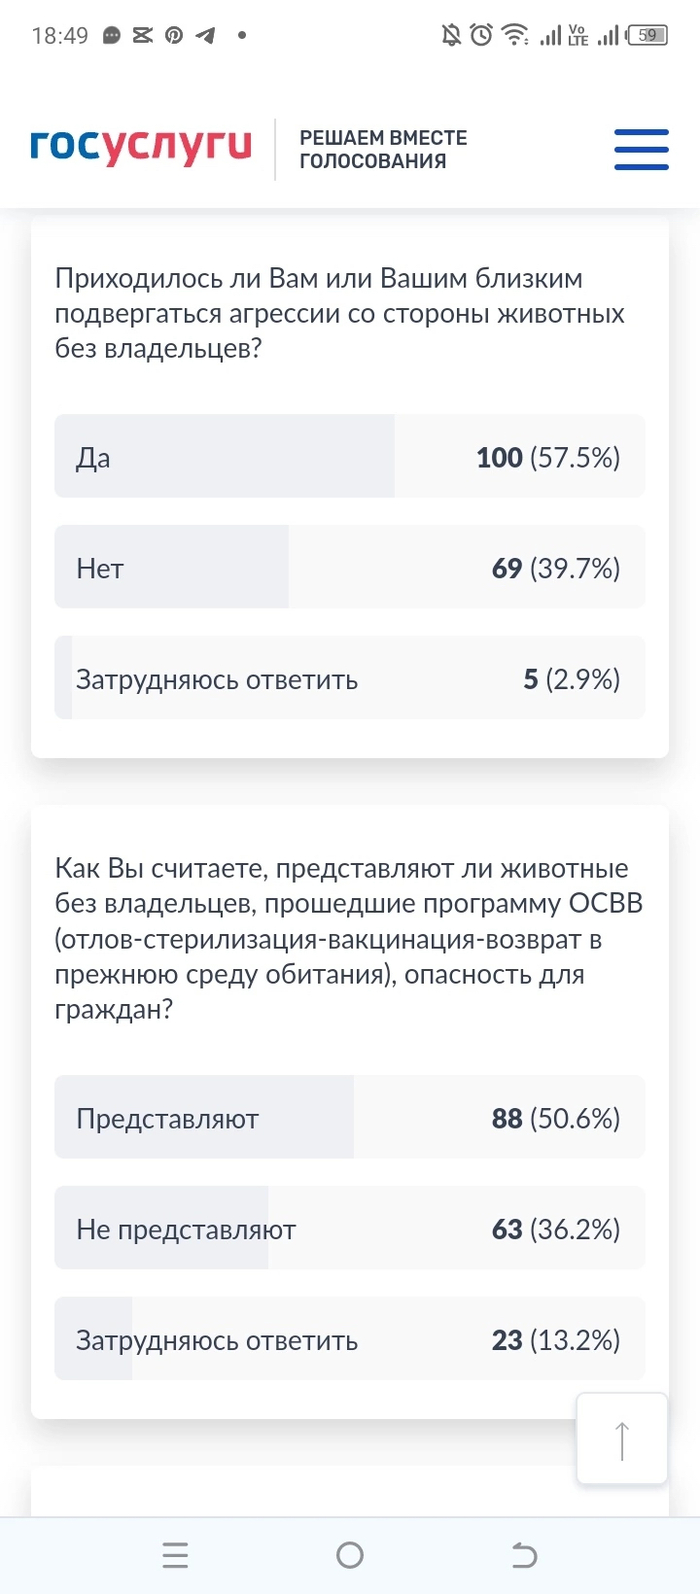Select the "Представляют" answer bar
Image resolution: width=700 pixels, height=1594 pixels.
349,1118
